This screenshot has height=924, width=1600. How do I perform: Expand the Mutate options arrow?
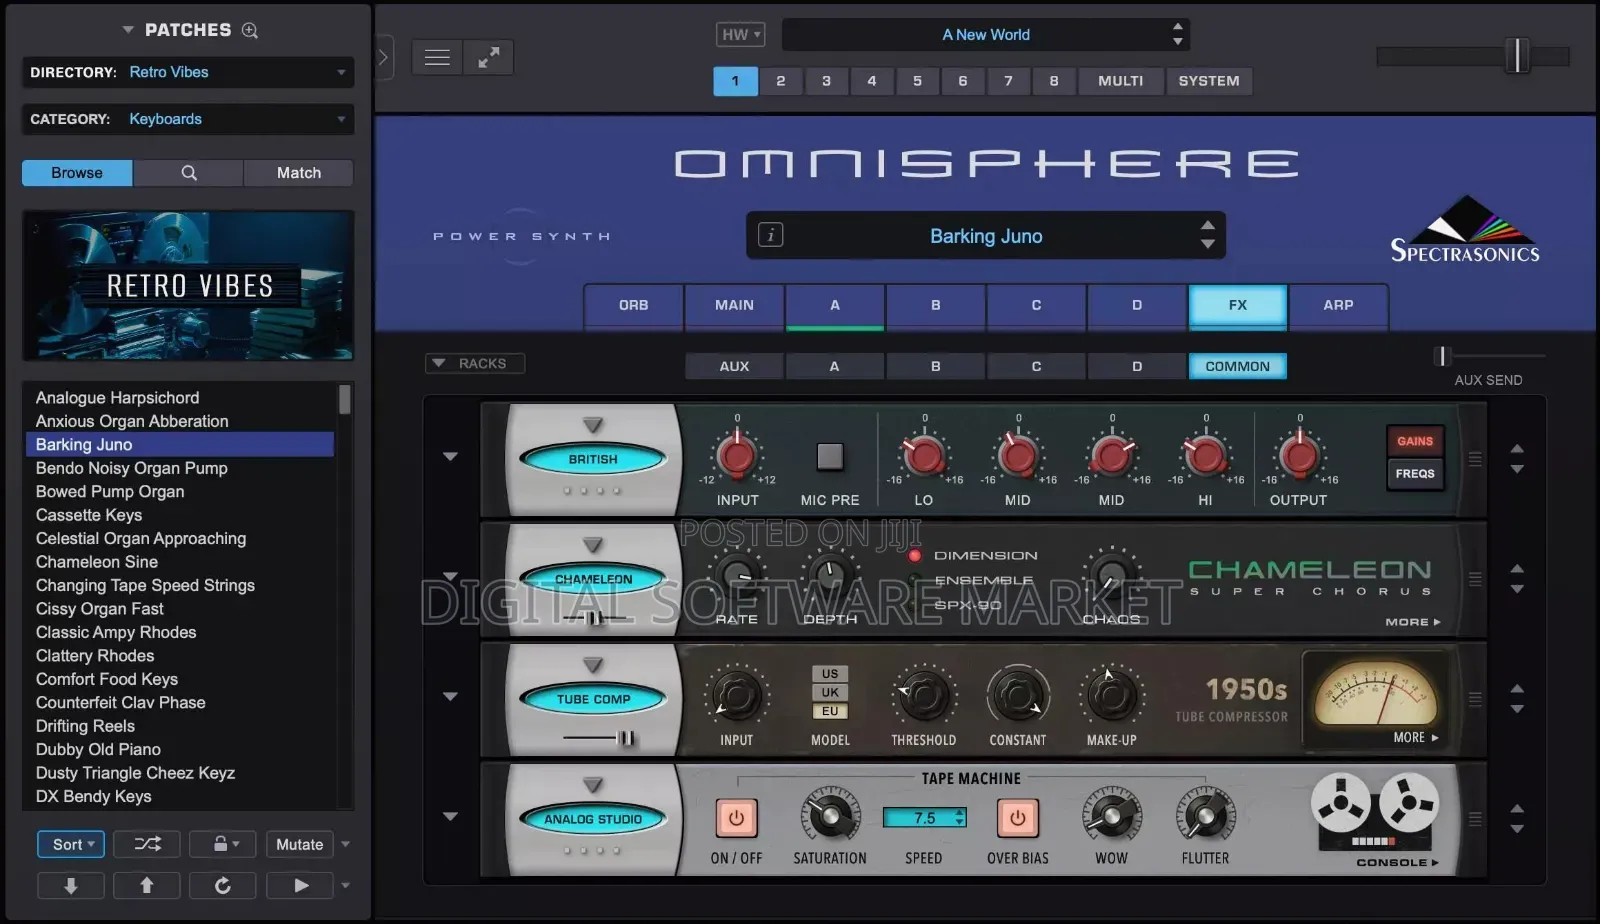pos(346,844)
